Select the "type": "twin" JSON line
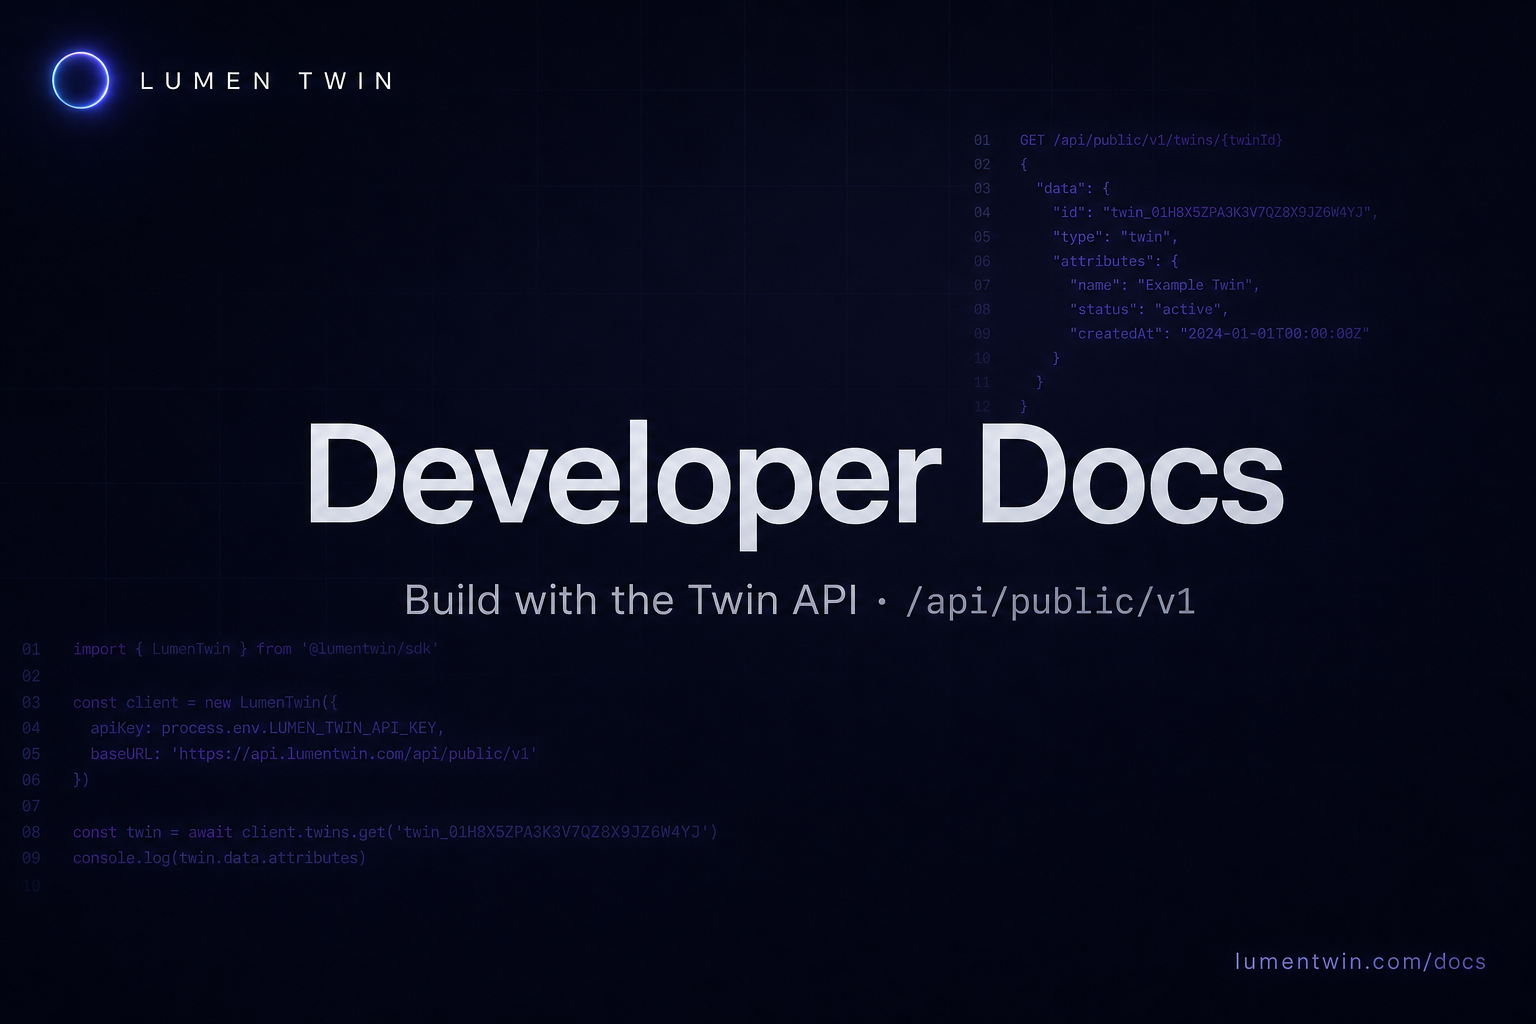 click(1115, 237)
